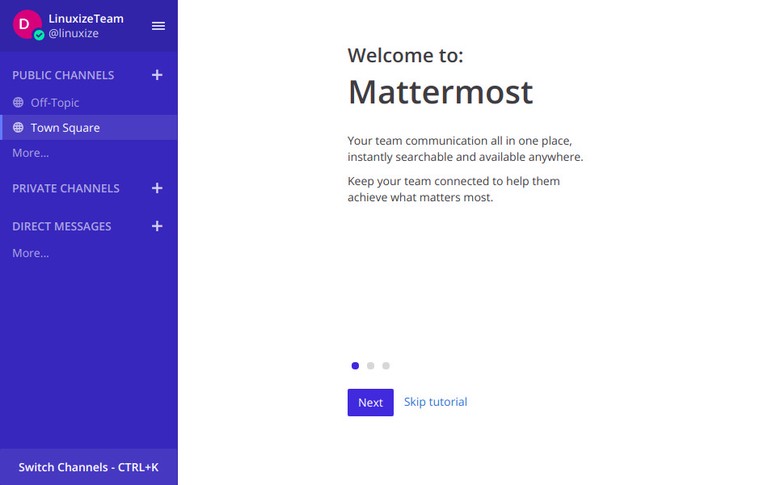Open the online status indicator badge

tap(39, 35)
